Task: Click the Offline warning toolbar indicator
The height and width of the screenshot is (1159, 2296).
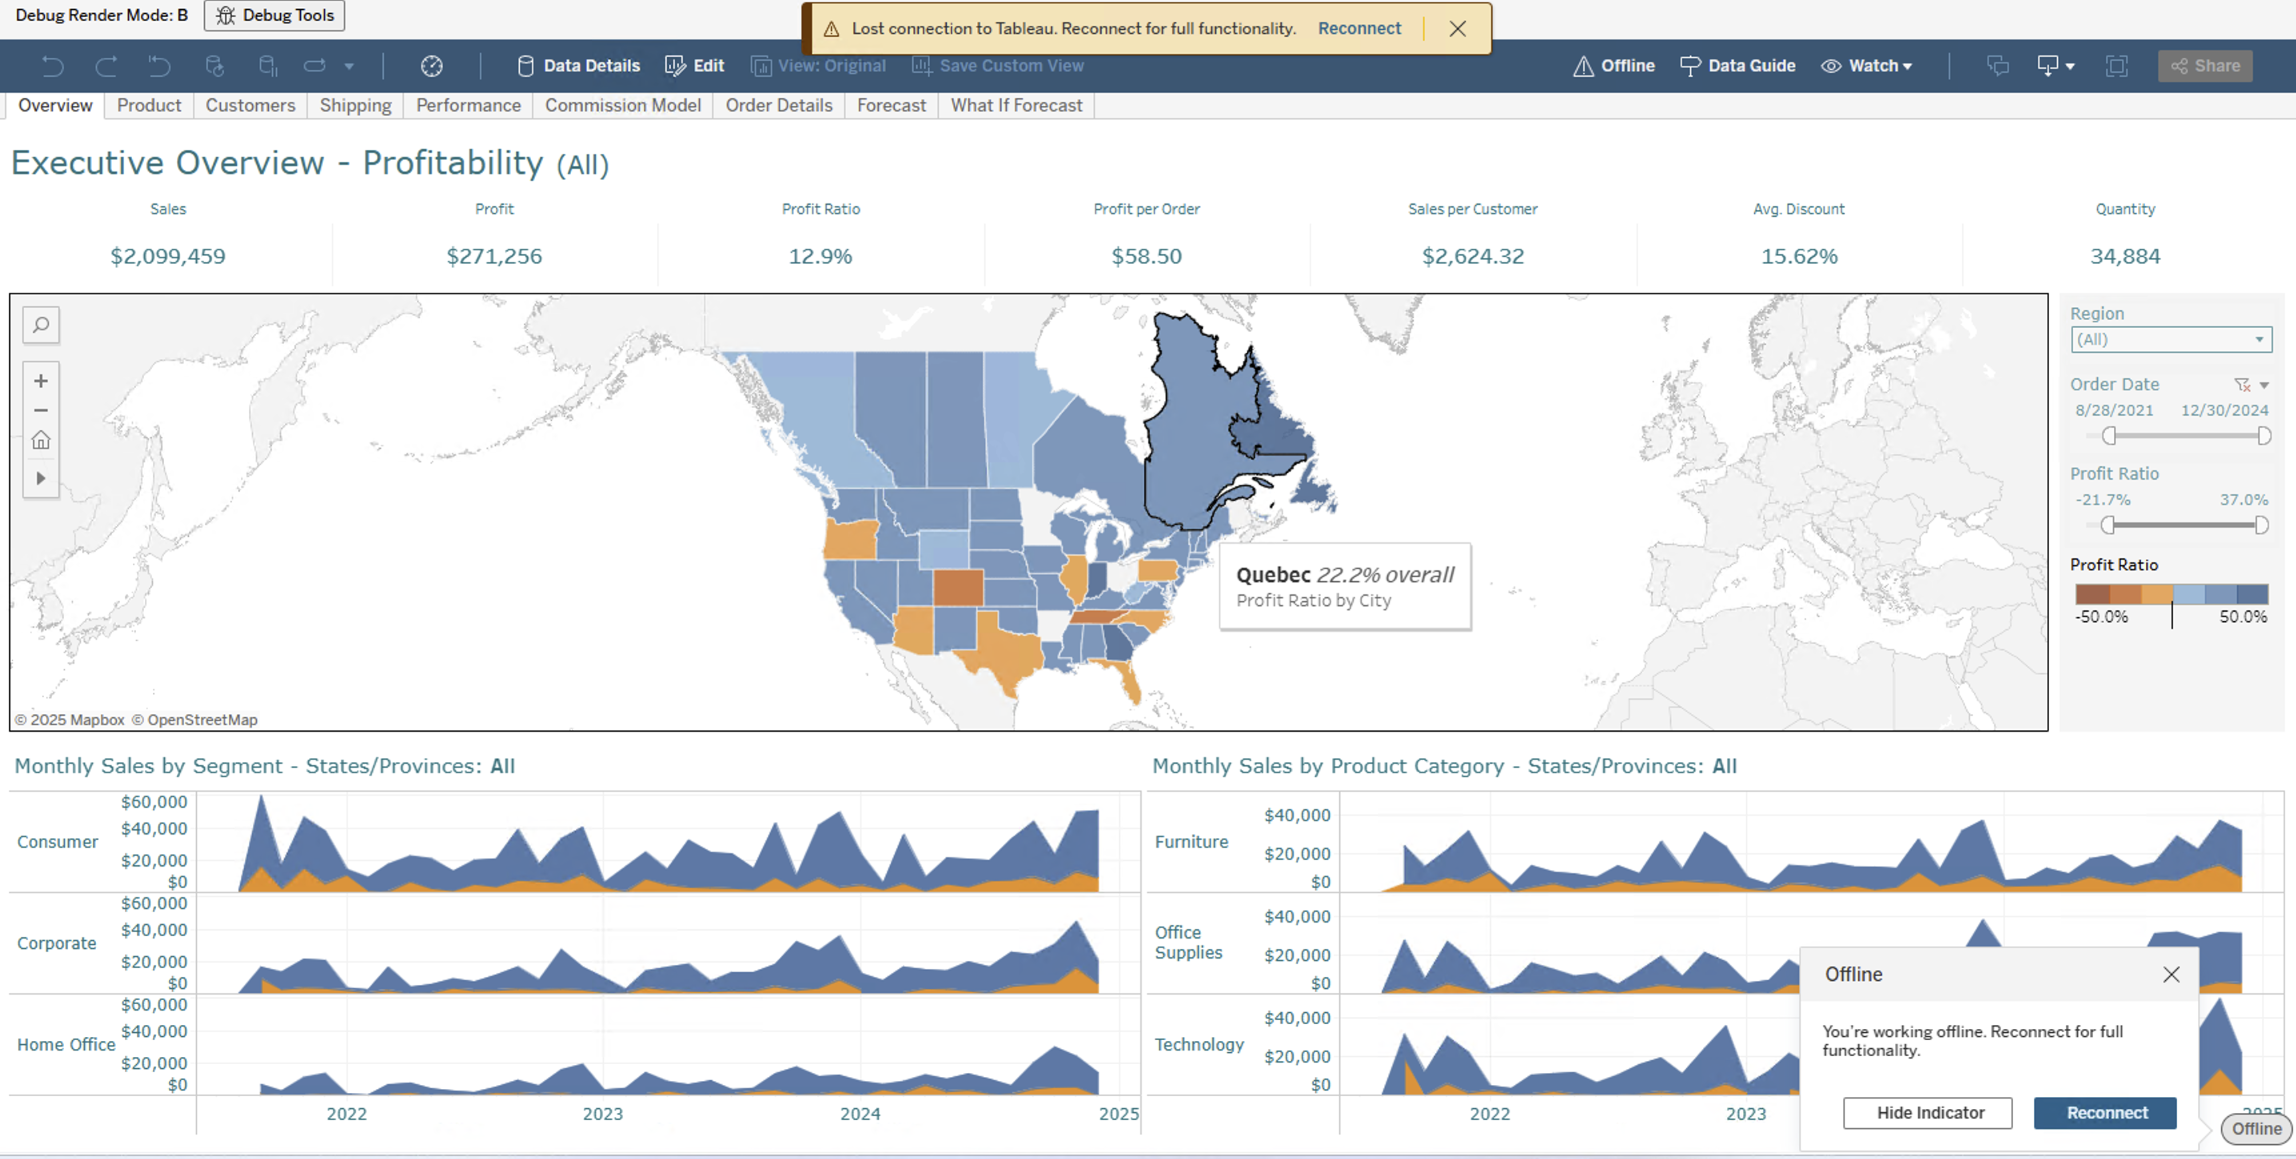Action: [x=1613, y=66]
